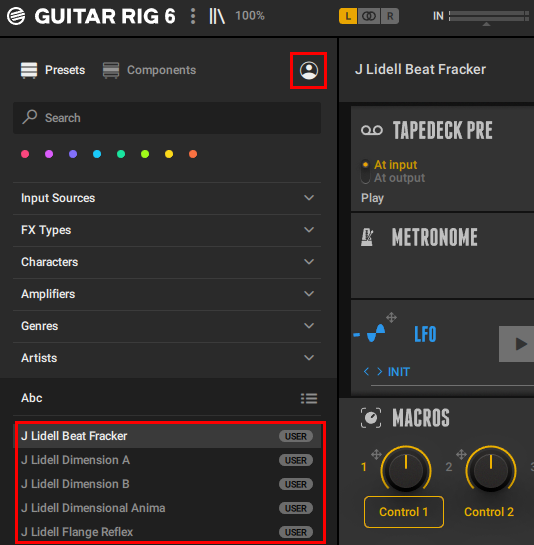Image resolution: width=534 pixels, height=545 pixels.
Task: Go to next LFO preset arrow
Action: tap(380, 372)
